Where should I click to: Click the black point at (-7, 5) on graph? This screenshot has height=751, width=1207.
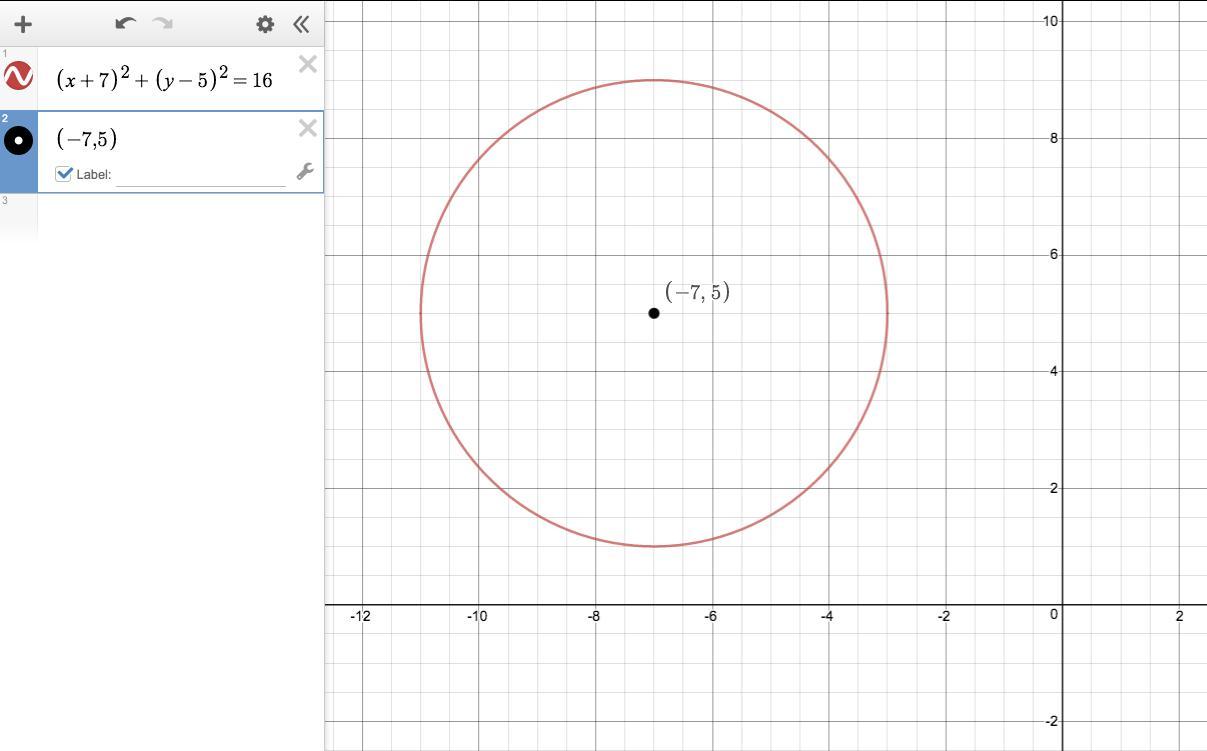[654, 313]
